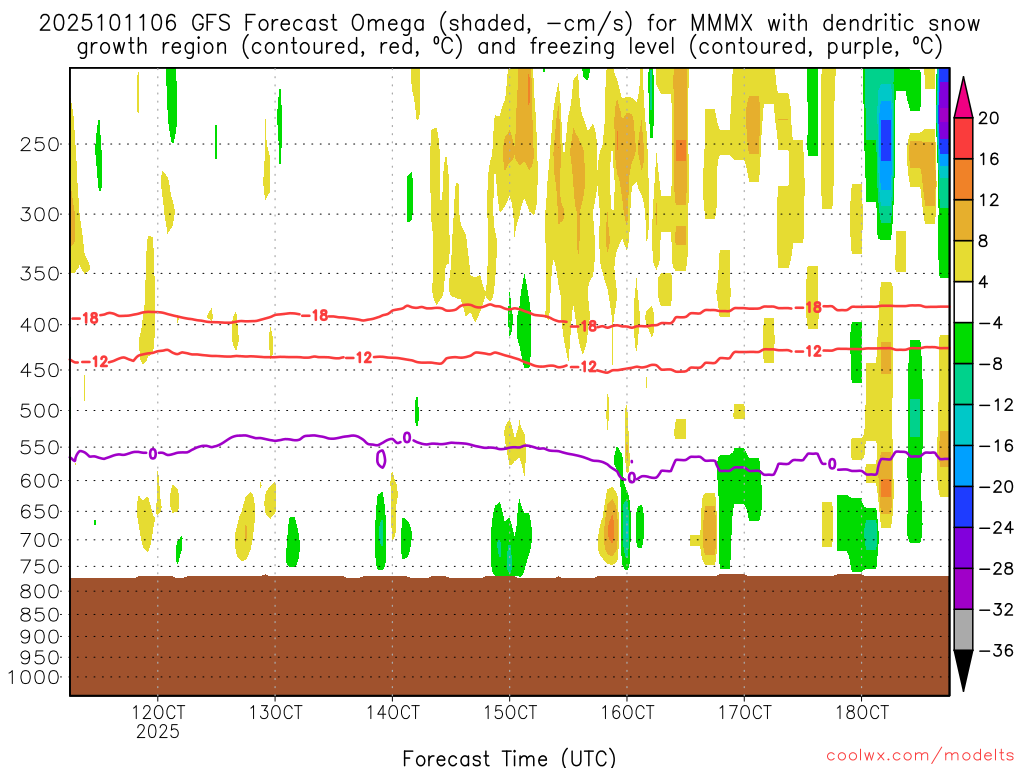
Task: Click the 160CT time axis label
Action: [x=627, y=712]
